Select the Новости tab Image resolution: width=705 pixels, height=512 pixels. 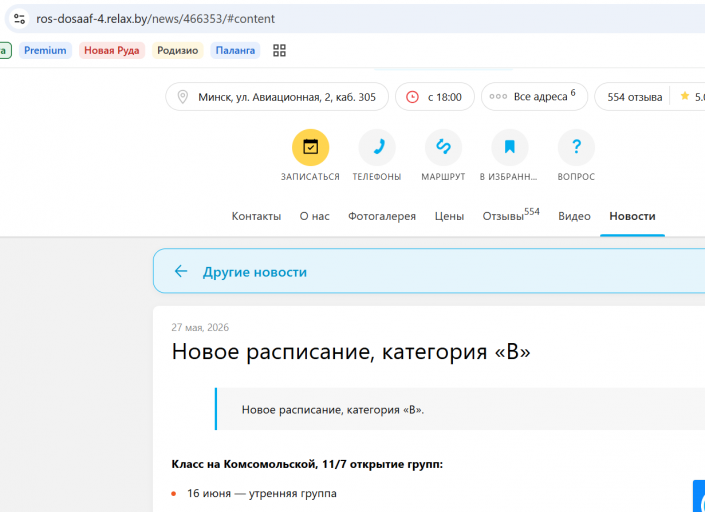632,216
